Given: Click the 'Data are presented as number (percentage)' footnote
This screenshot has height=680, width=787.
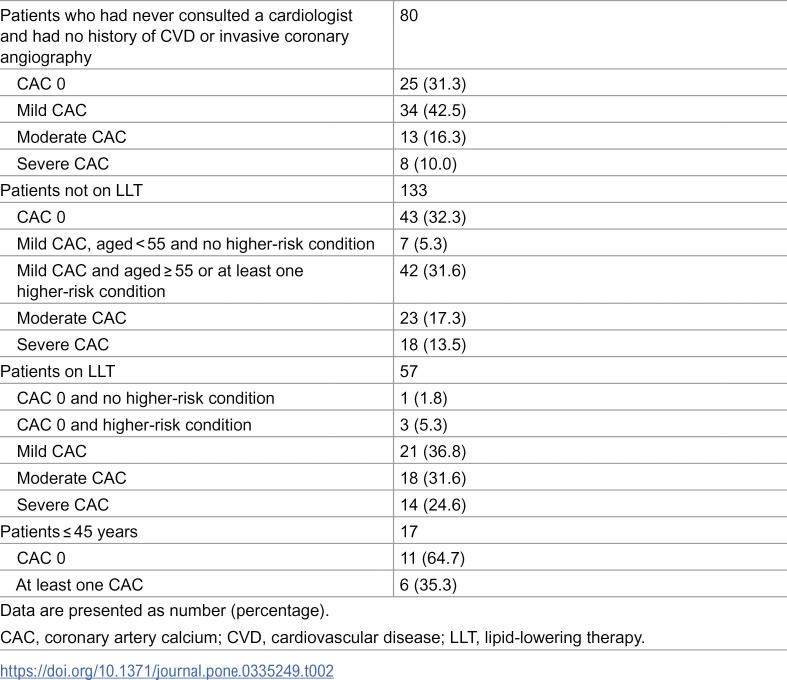Looking at the screenshot, I should coord(165,610).
